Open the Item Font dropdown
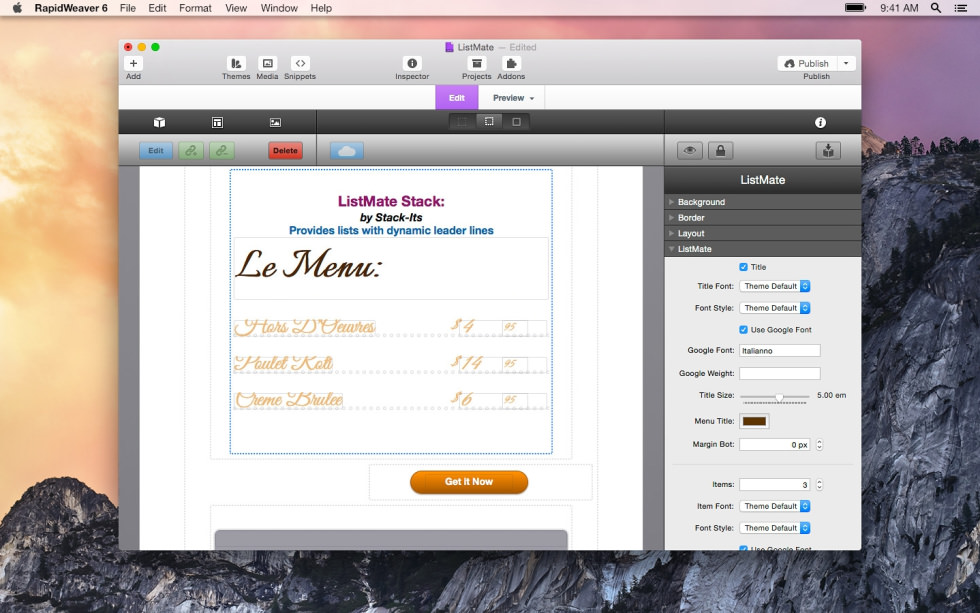 click(774, 506)
